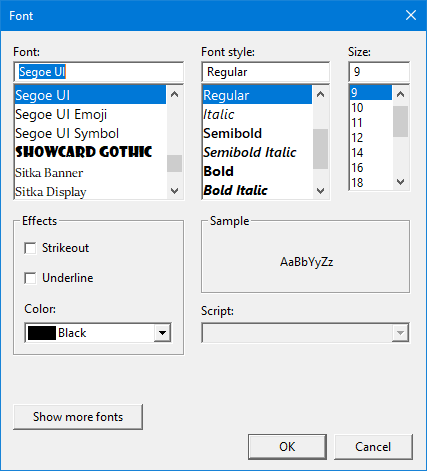Click the font style list scroll up arrow

pyautogui.click(x=320, y=95)
